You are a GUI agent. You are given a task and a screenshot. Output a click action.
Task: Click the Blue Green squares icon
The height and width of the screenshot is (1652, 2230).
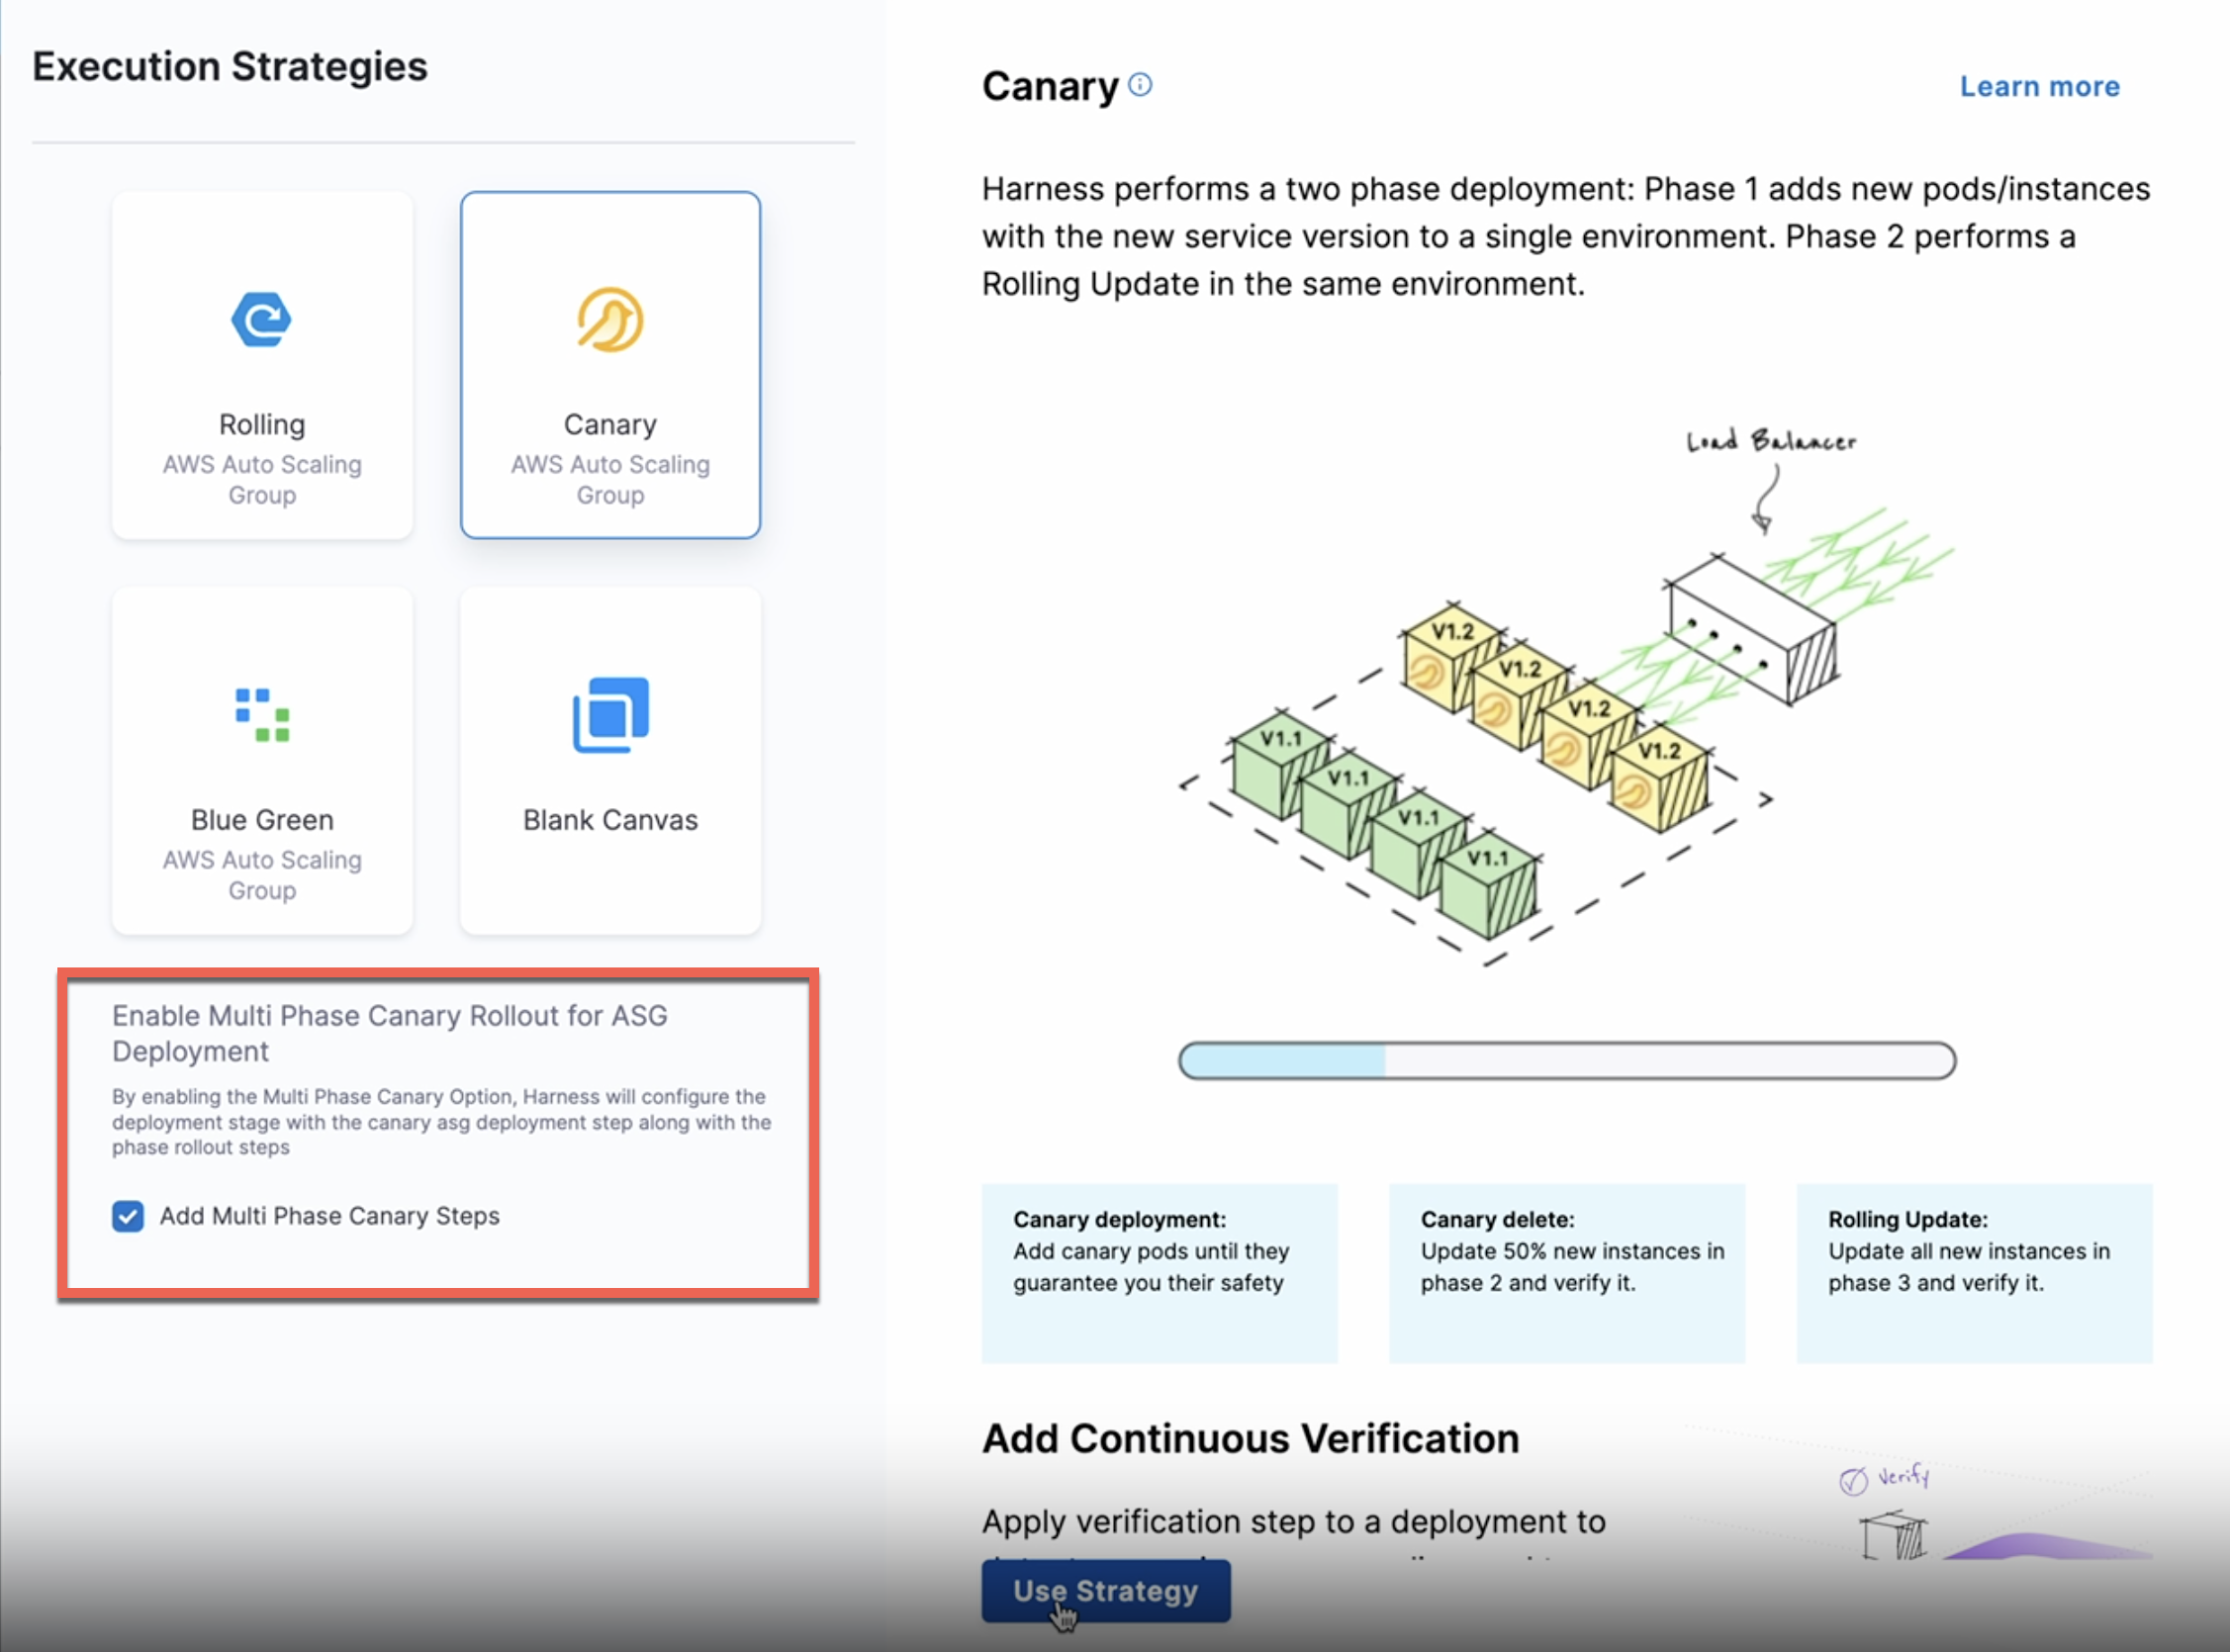[262, 715]
